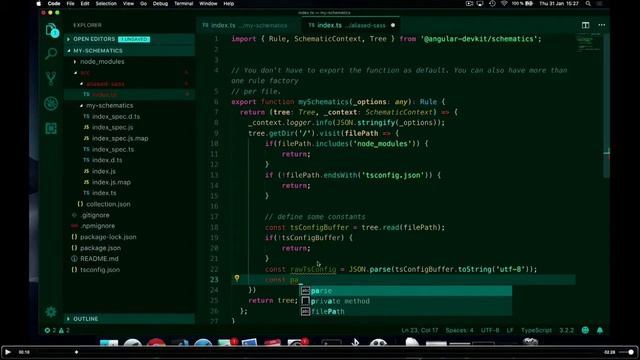The width and height of the screenshot is (640, 360).
Task: Open .gitignore in the explorer
Action: pyautogui.click(x=95, y=215)
